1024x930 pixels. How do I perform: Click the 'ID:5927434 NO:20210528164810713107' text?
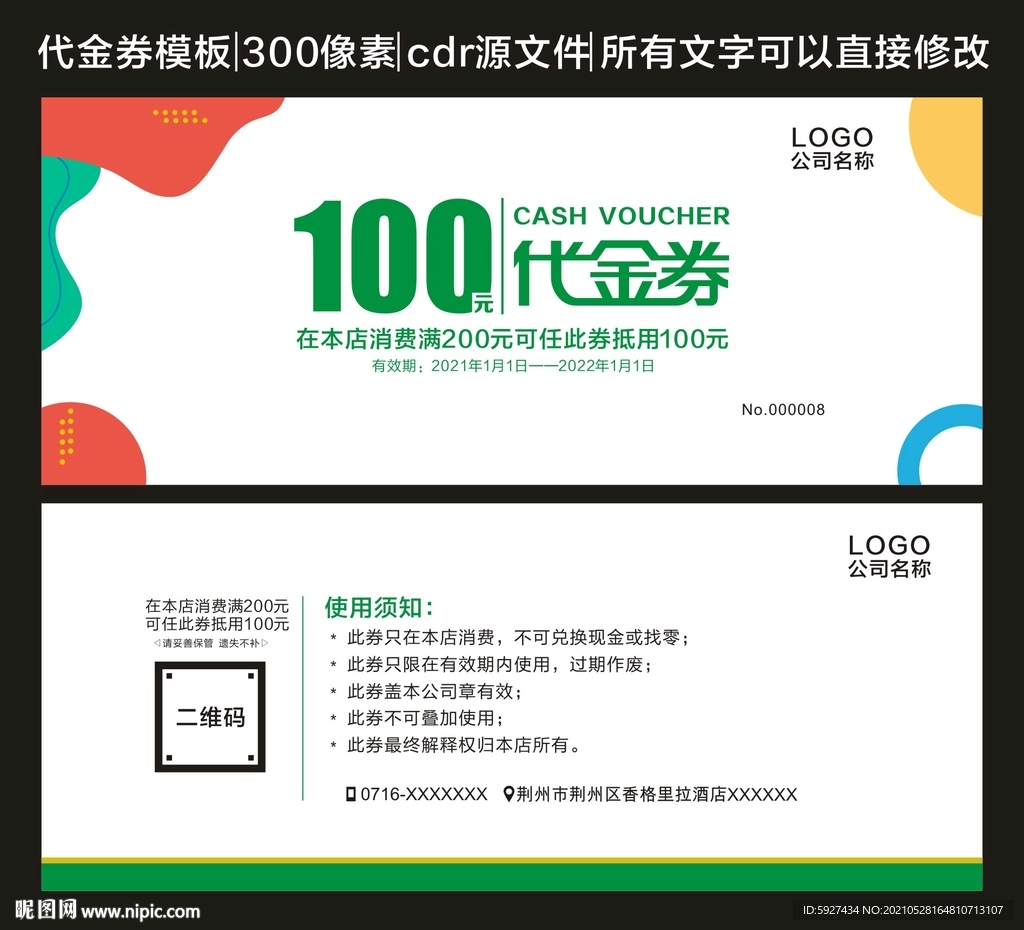[x=903, y=910]
